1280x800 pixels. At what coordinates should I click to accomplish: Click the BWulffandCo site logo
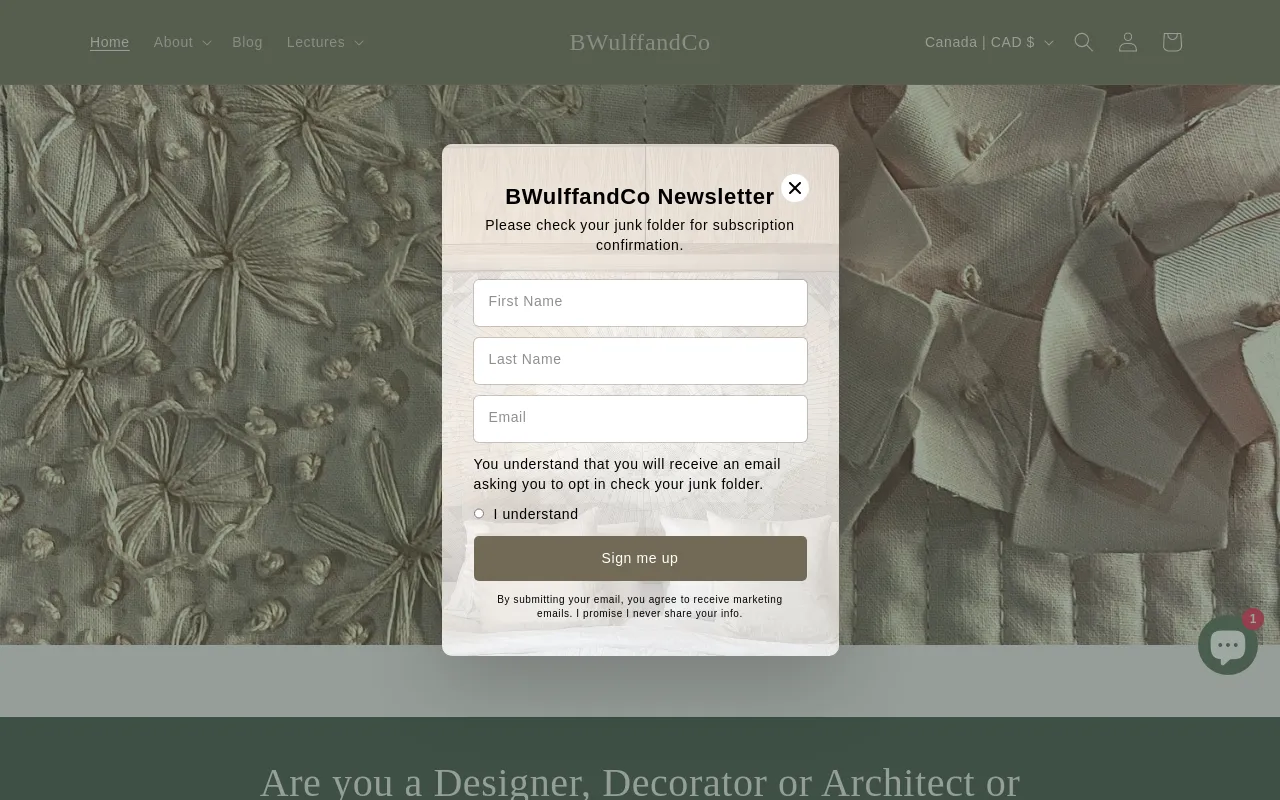coord(640,42)
